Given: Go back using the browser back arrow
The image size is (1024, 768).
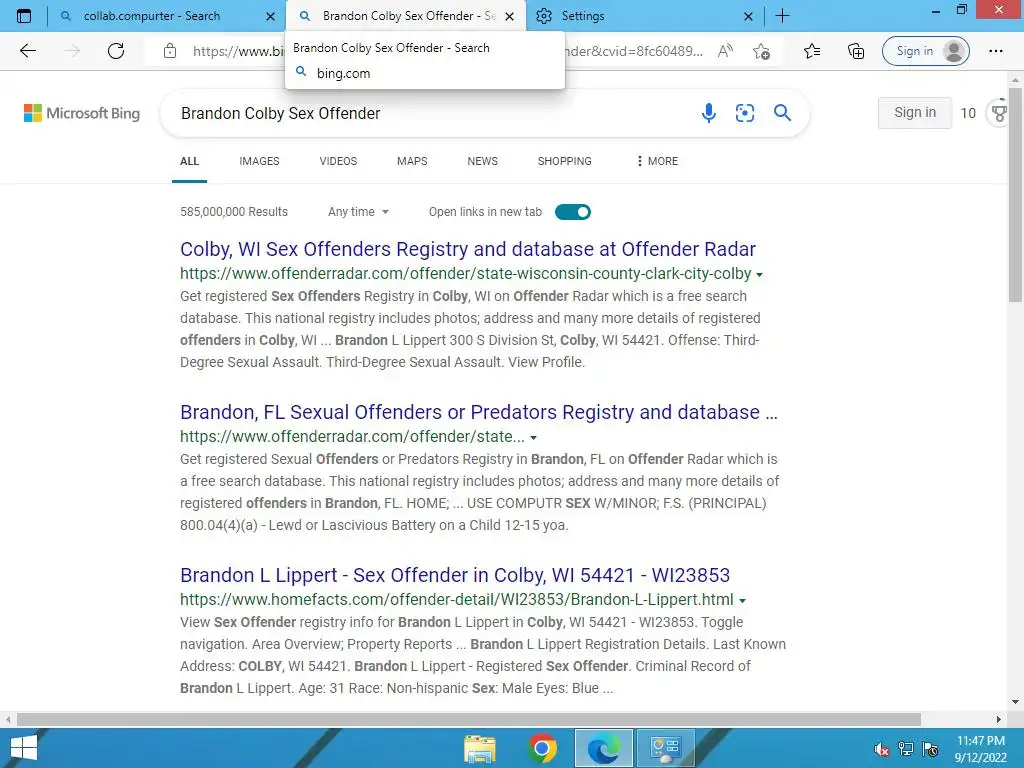Looking at the screenshot, I should (27, 51).
